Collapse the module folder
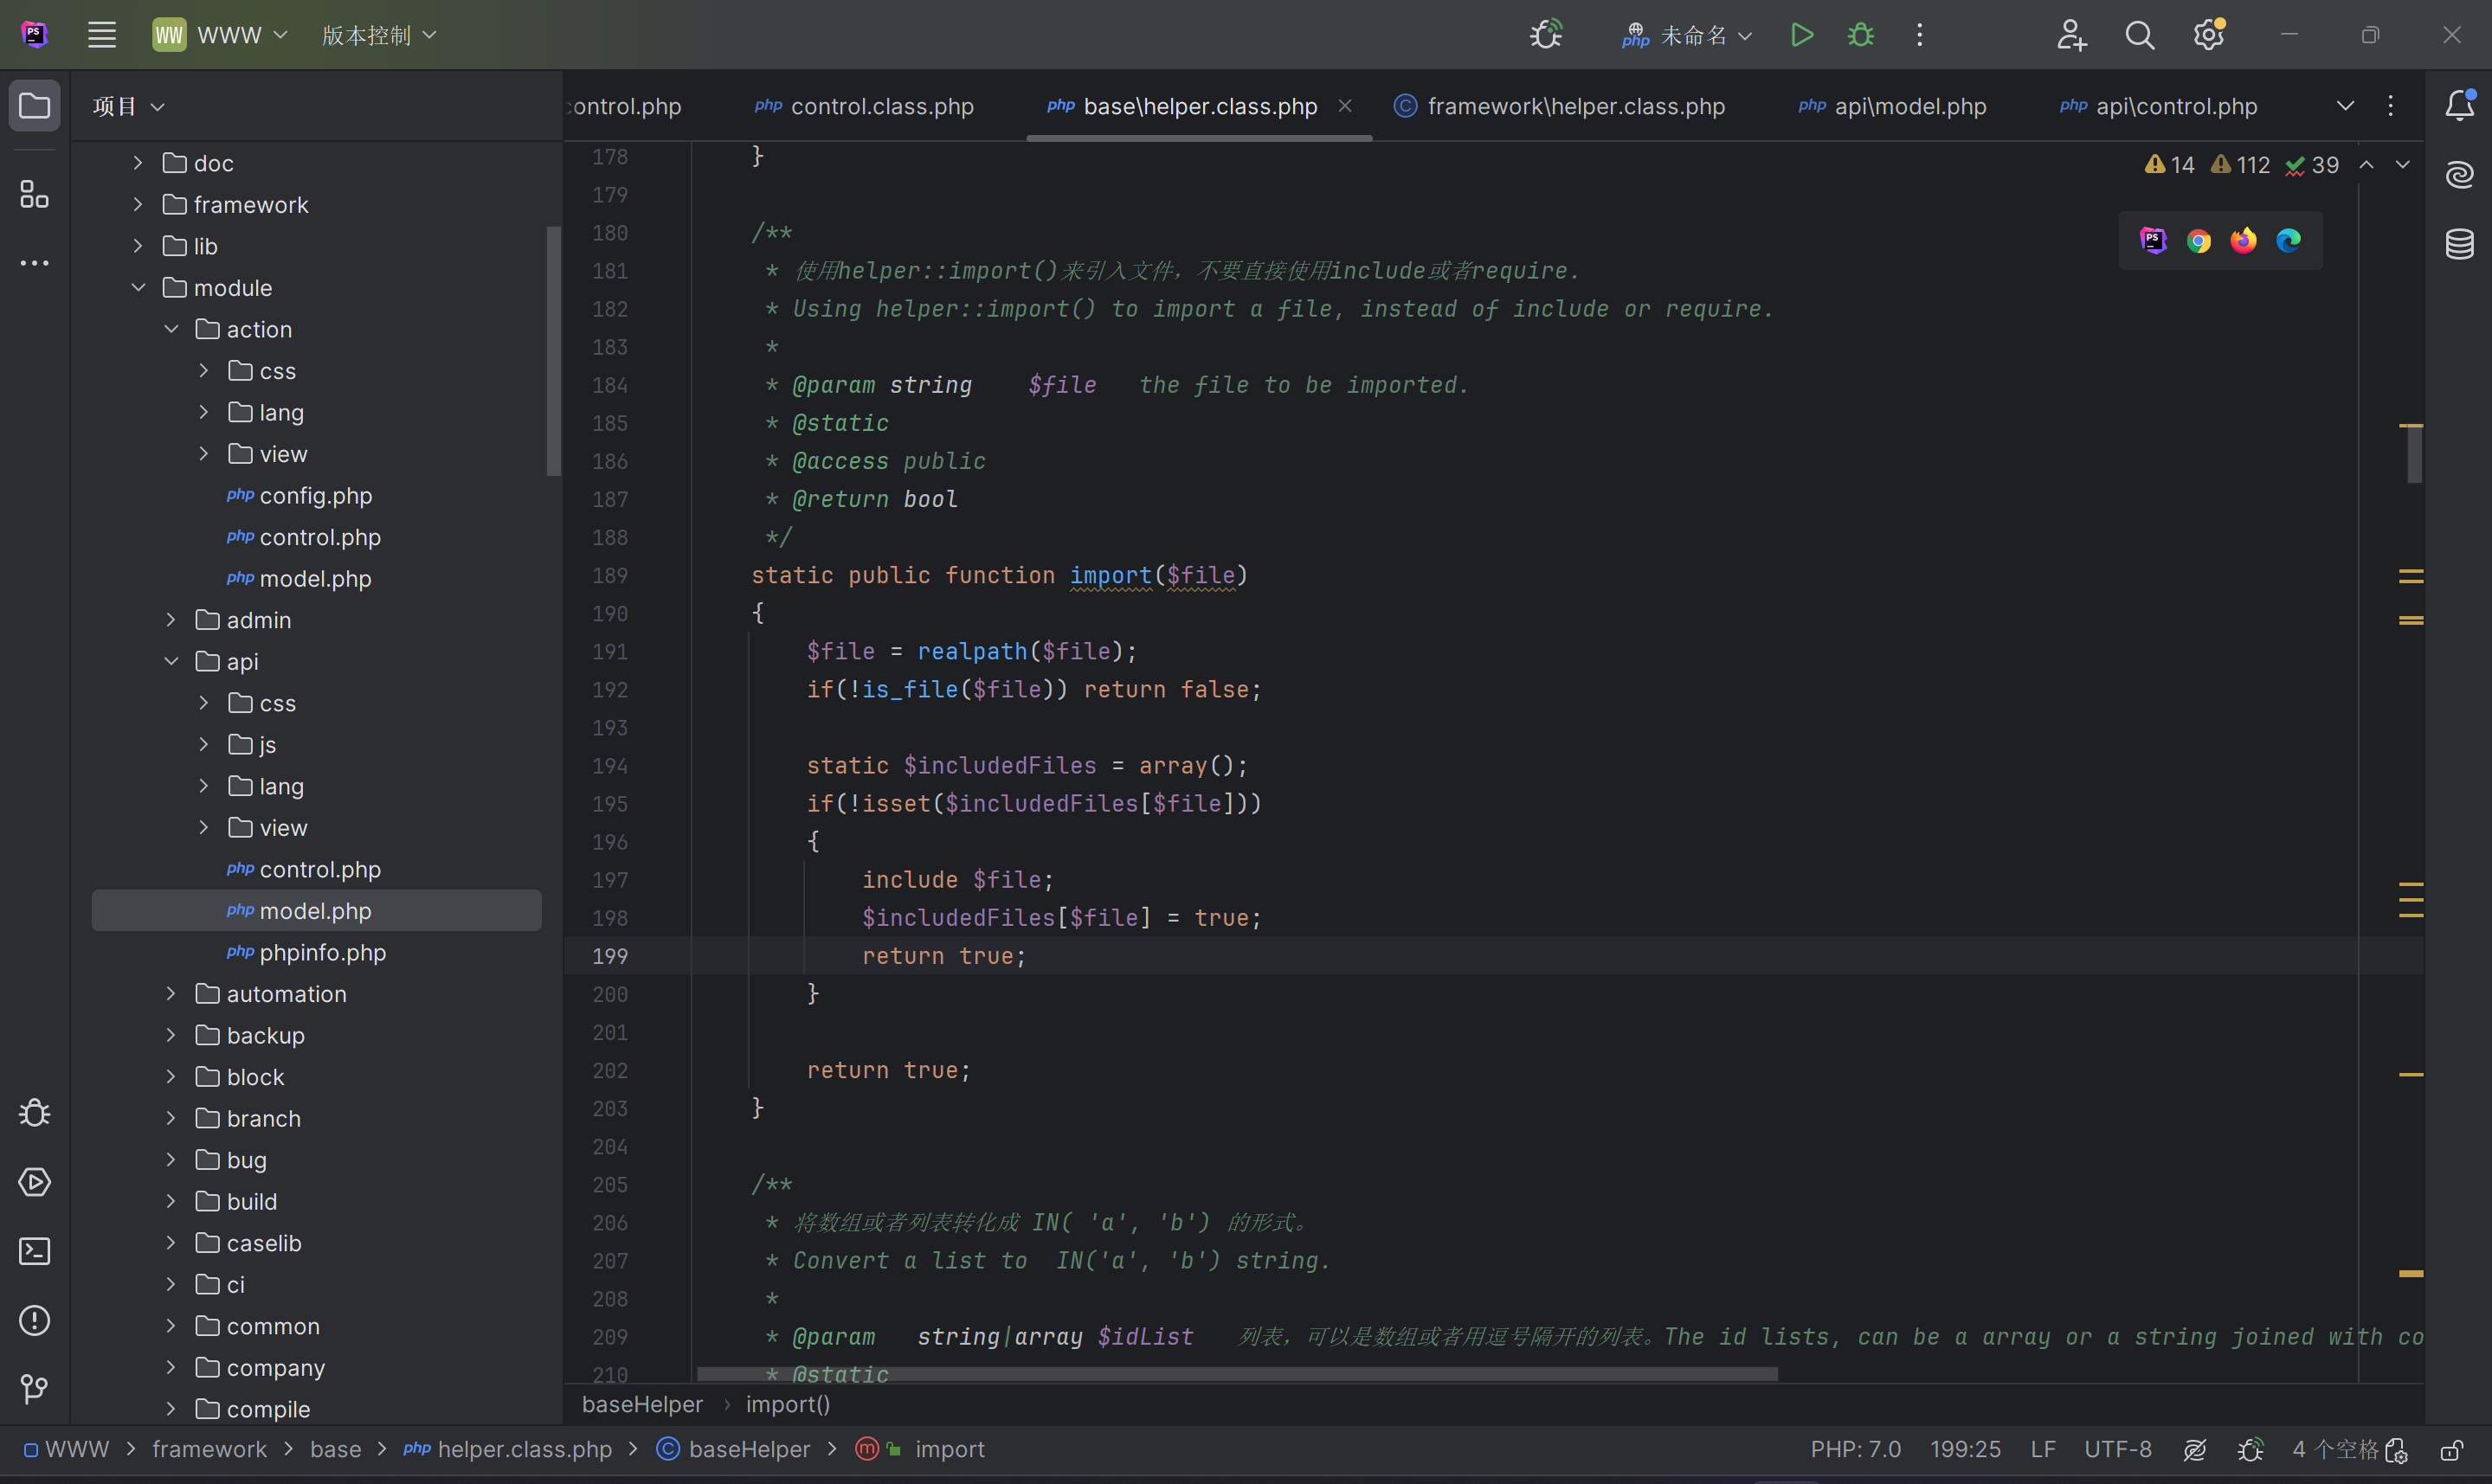The width and height of the screenshot is (2492, 1484). (x=138, y=288)
